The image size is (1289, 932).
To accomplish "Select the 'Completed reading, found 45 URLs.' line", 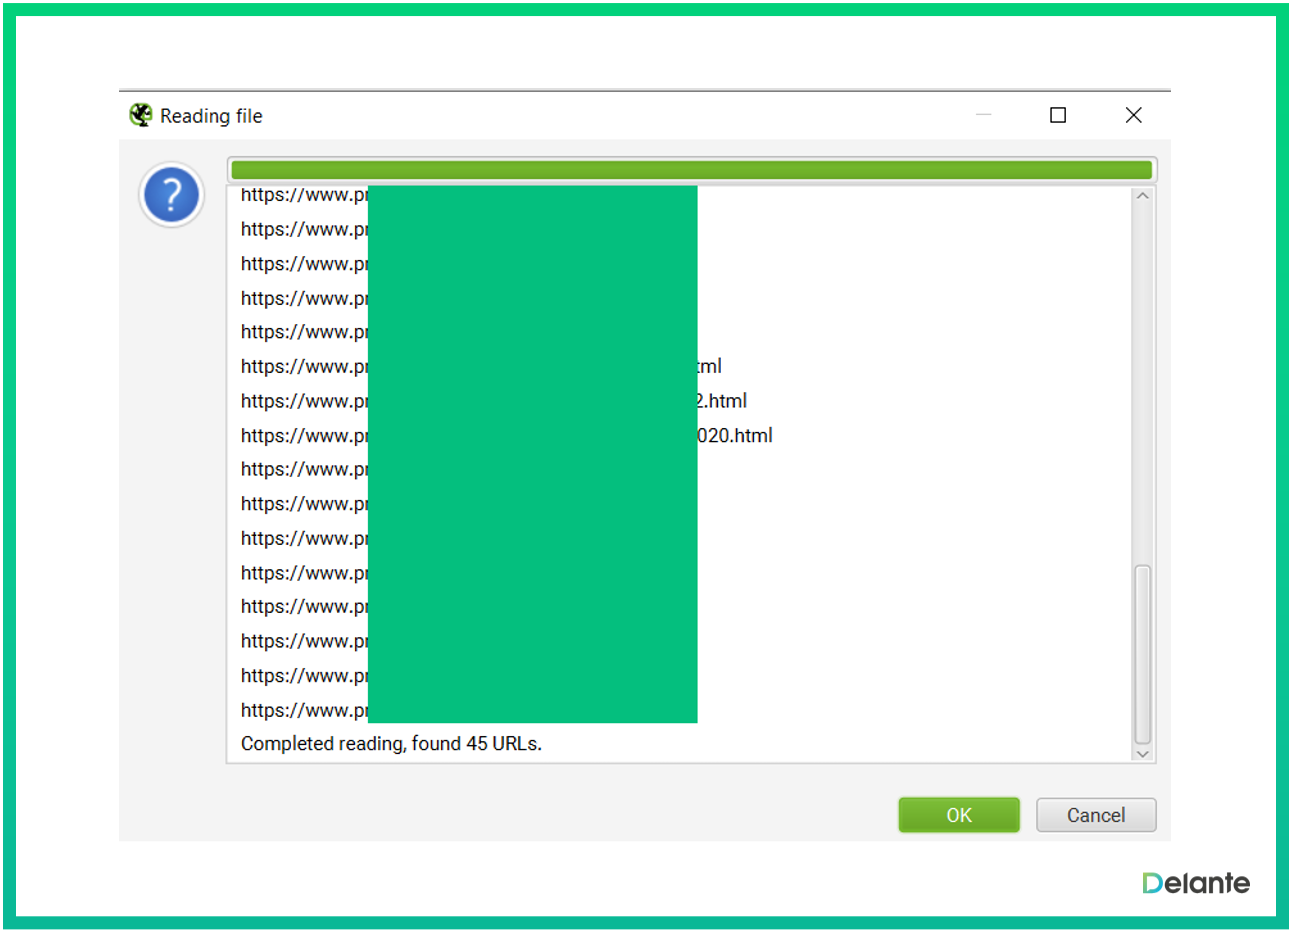I will 391,744.
